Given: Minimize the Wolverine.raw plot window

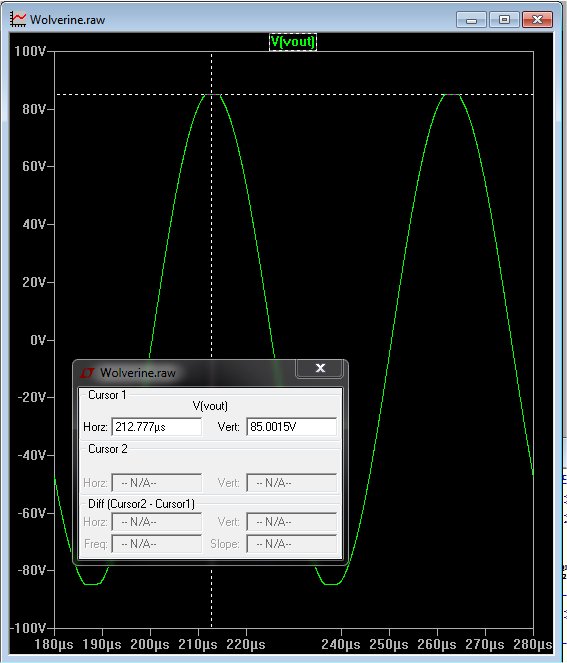Looking at the screenshot, I should click(x=471, y=20).
